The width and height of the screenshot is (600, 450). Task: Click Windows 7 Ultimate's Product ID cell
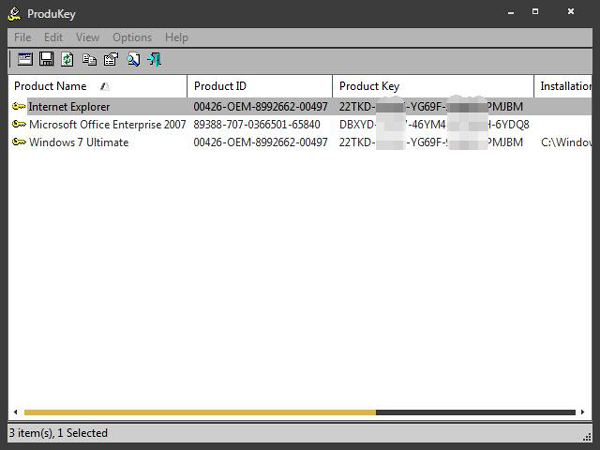[261, 142]
